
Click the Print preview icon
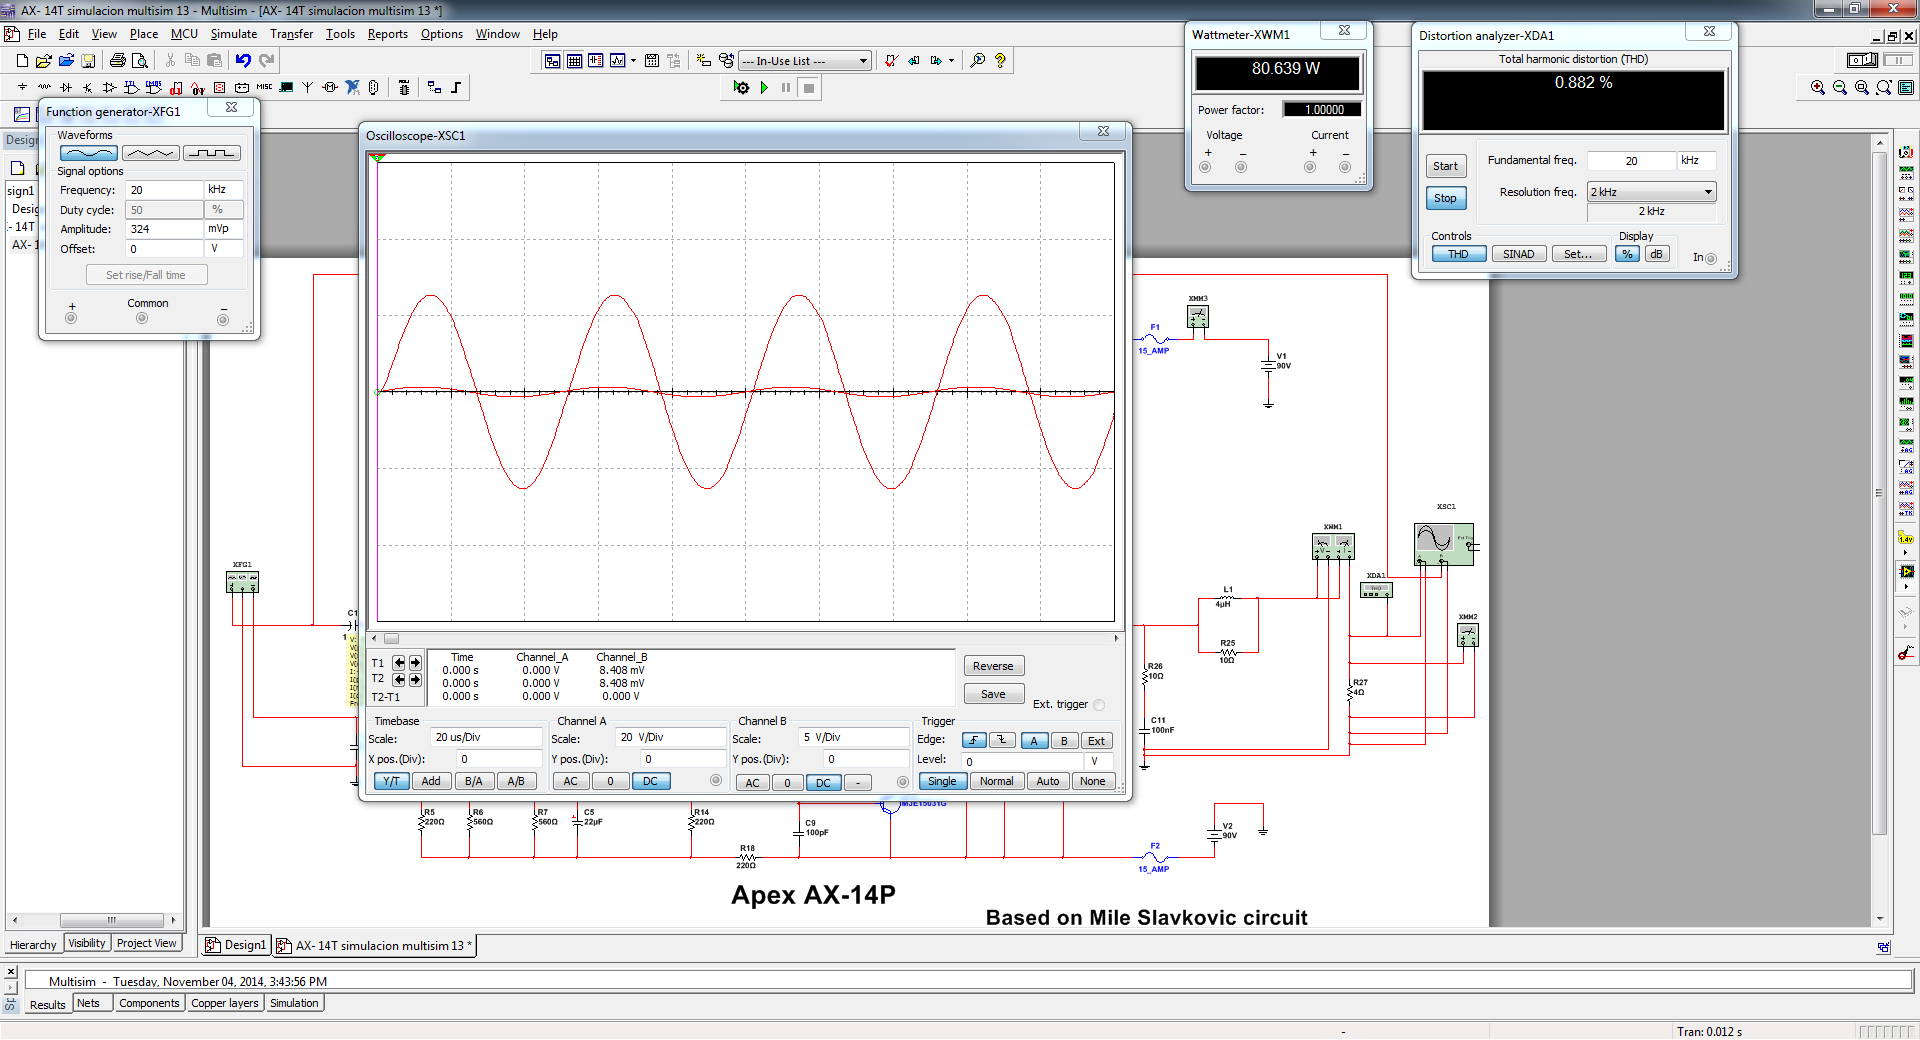click(x=139, y=61)
